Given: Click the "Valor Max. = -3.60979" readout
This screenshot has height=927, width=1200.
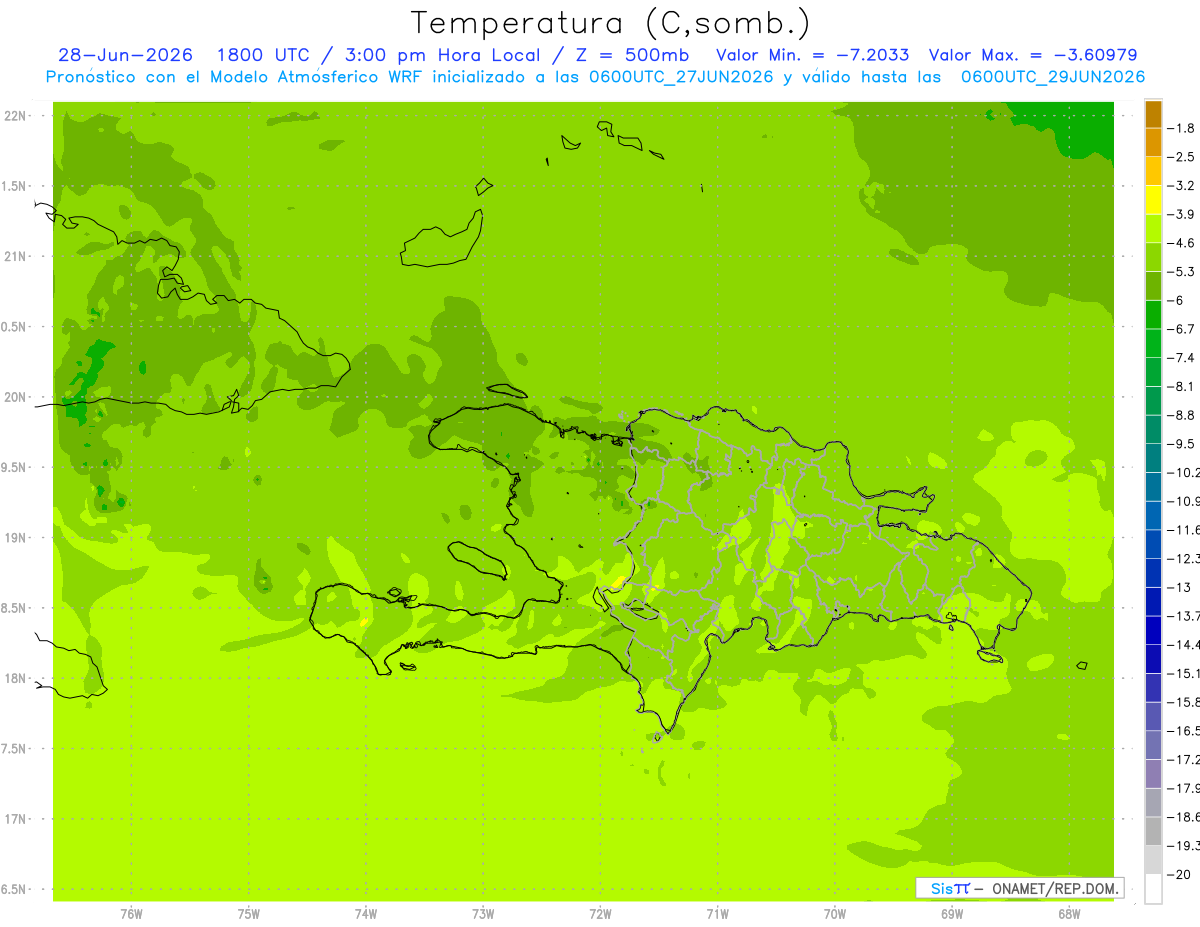Looking at the screenshot, I should tap(1033, 55).
